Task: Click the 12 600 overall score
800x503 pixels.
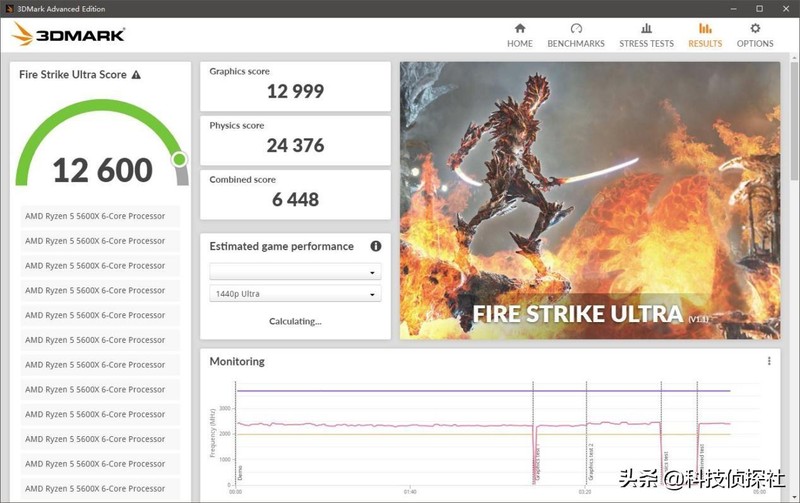Action: pyautogui.click(x=103, y=170)
